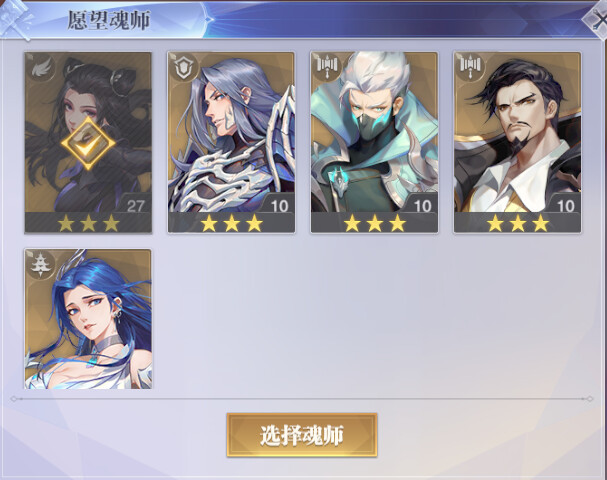
Task: Select the silver-haired armored character card
Action: [231, 142]
